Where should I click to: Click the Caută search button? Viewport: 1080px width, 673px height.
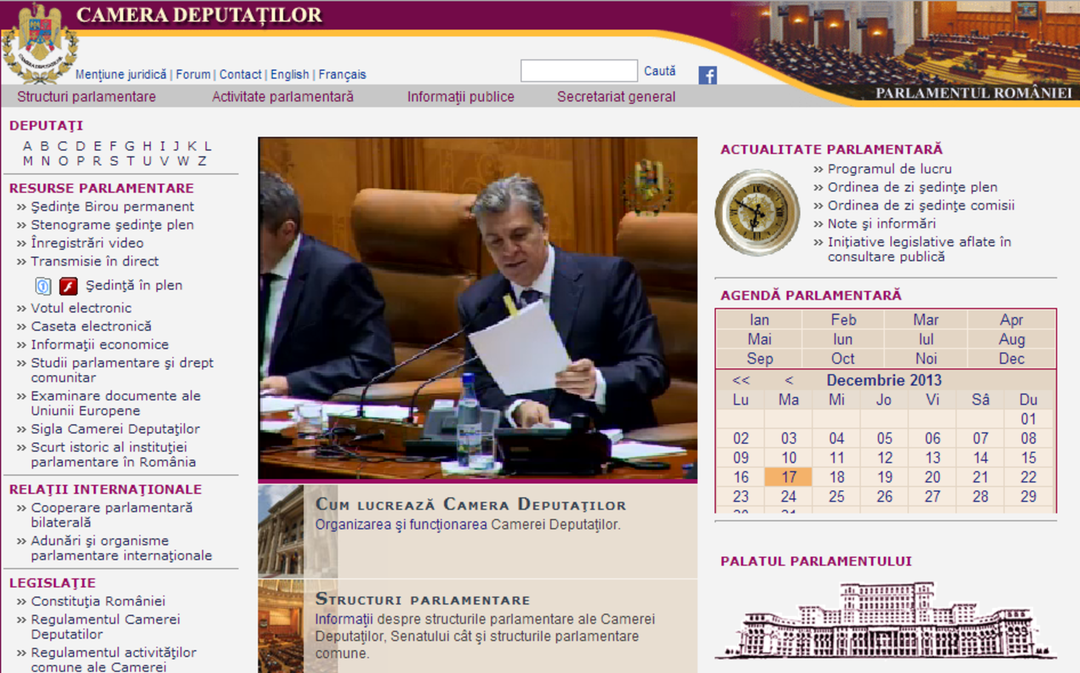pos(660,71)
